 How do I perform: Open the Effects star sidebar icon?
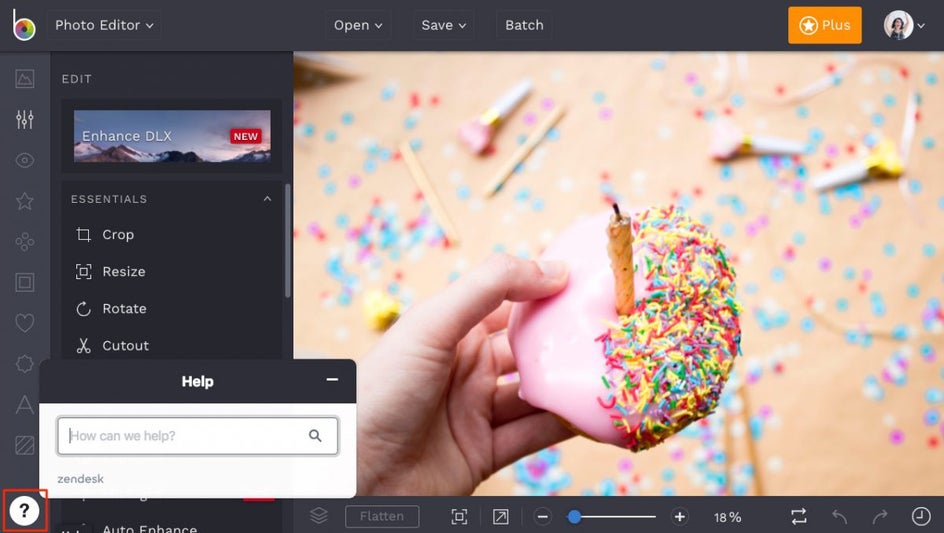[25, 201]
